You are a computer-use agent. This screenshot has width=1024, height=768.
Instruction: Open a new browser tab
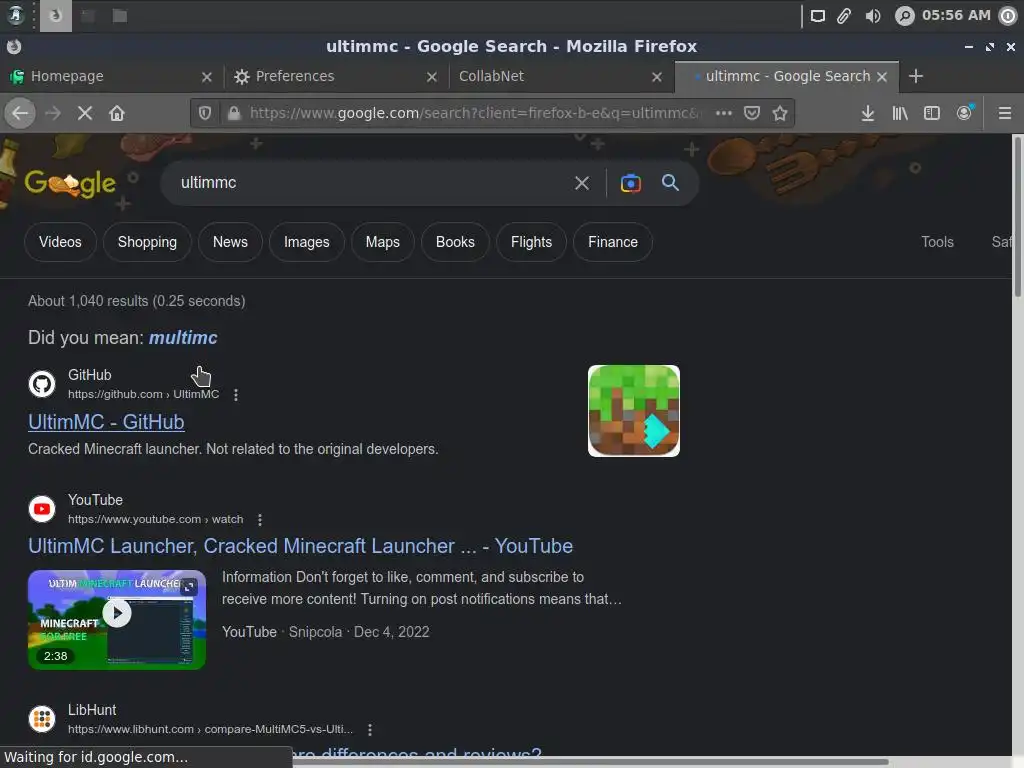click(x=916, y=76)
